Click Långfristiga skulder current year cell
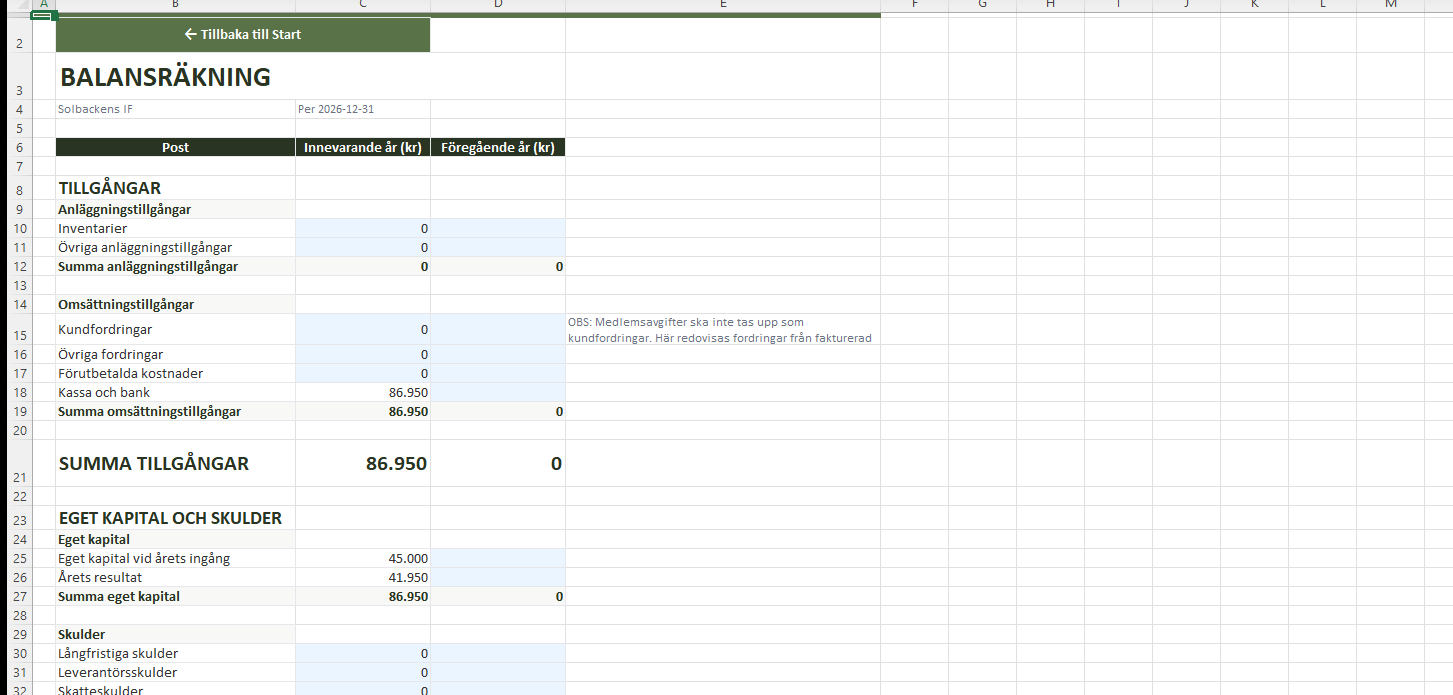 (362, 654)
